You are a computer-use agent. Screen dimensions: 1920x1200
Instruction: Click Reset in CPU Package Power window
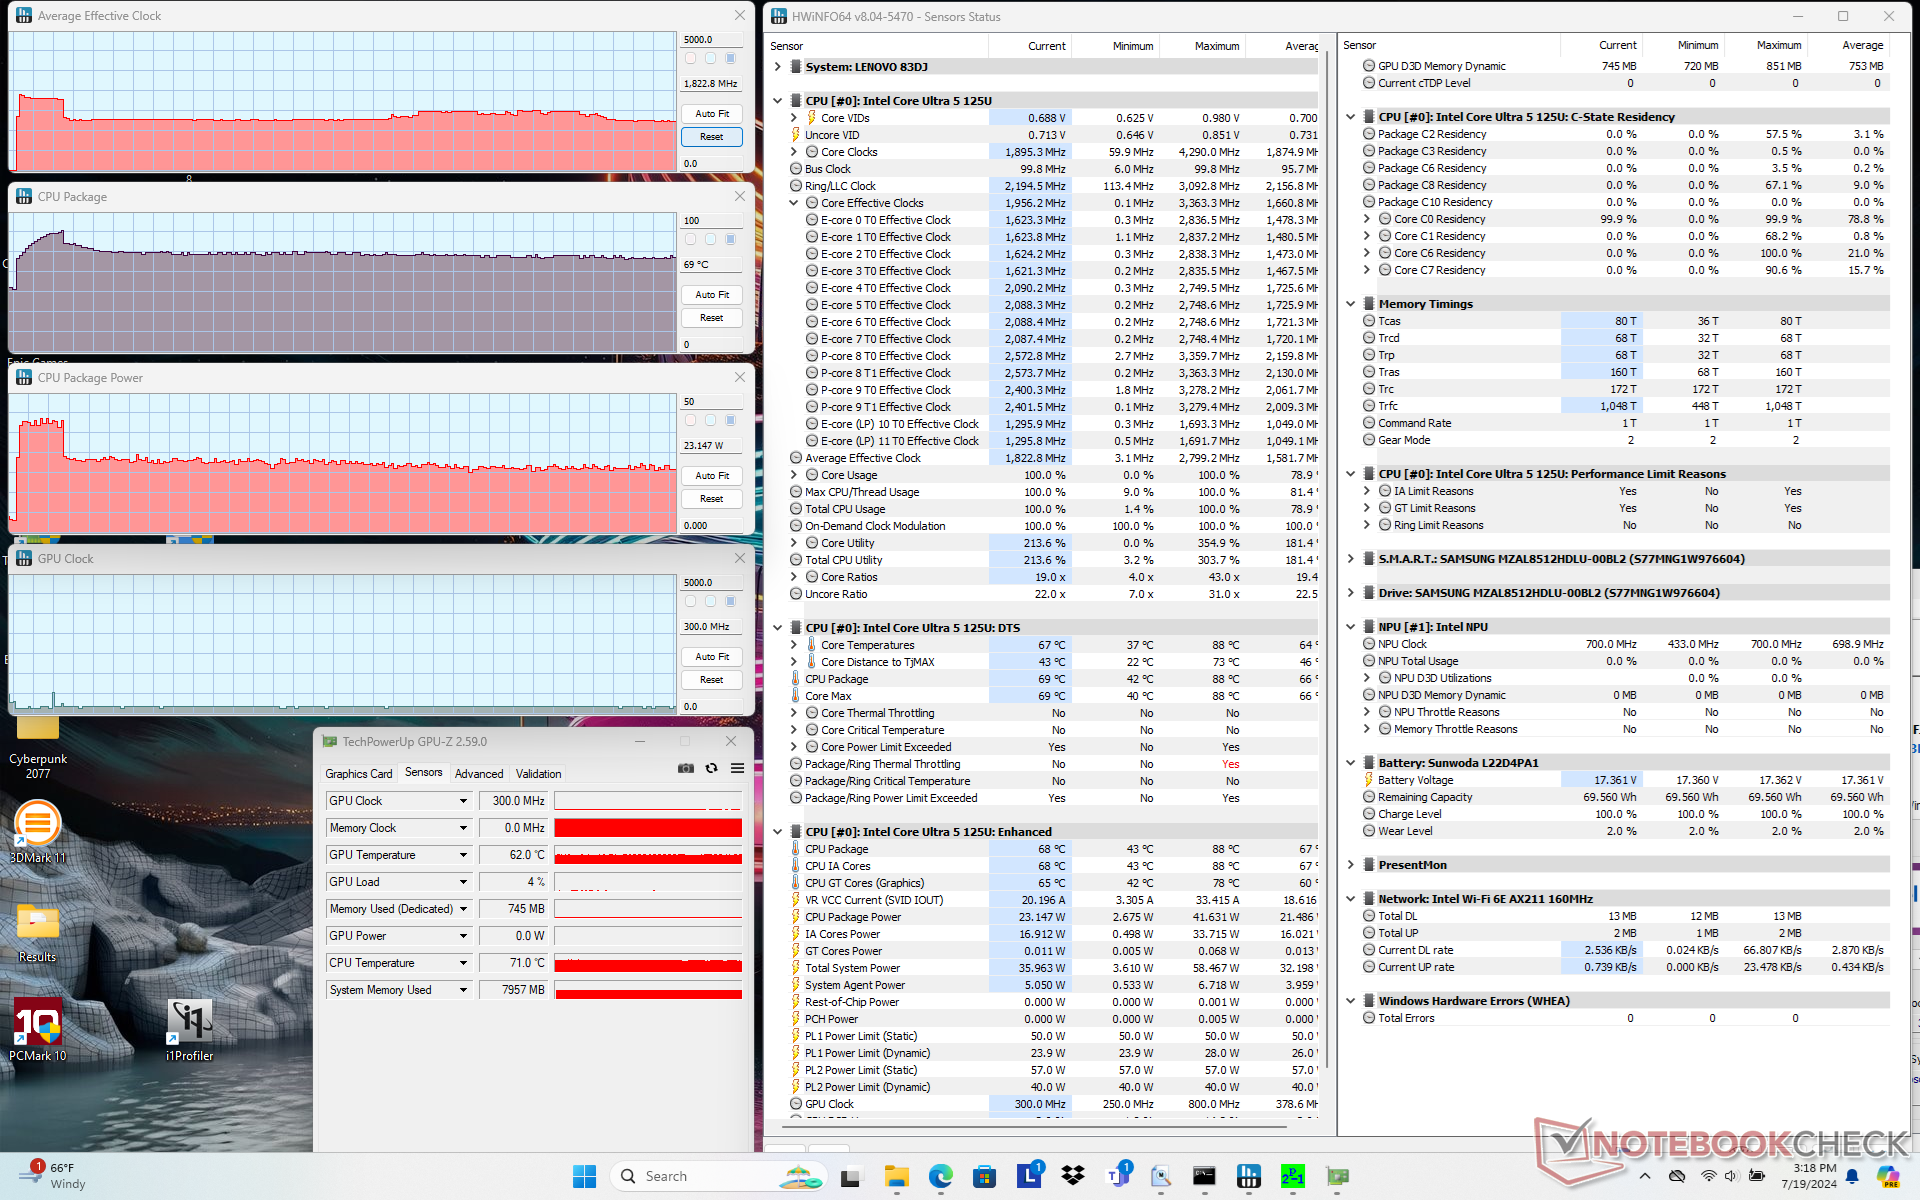point(712,499)
